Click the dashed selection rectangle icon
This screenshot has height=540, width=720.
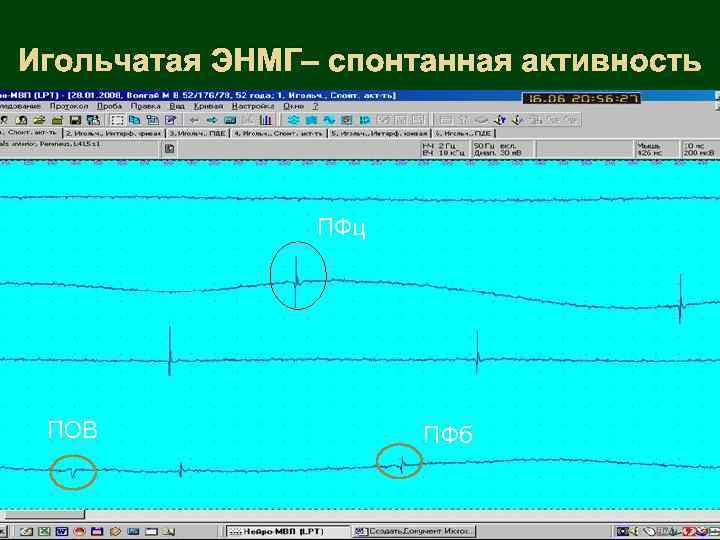click(117, 120)
